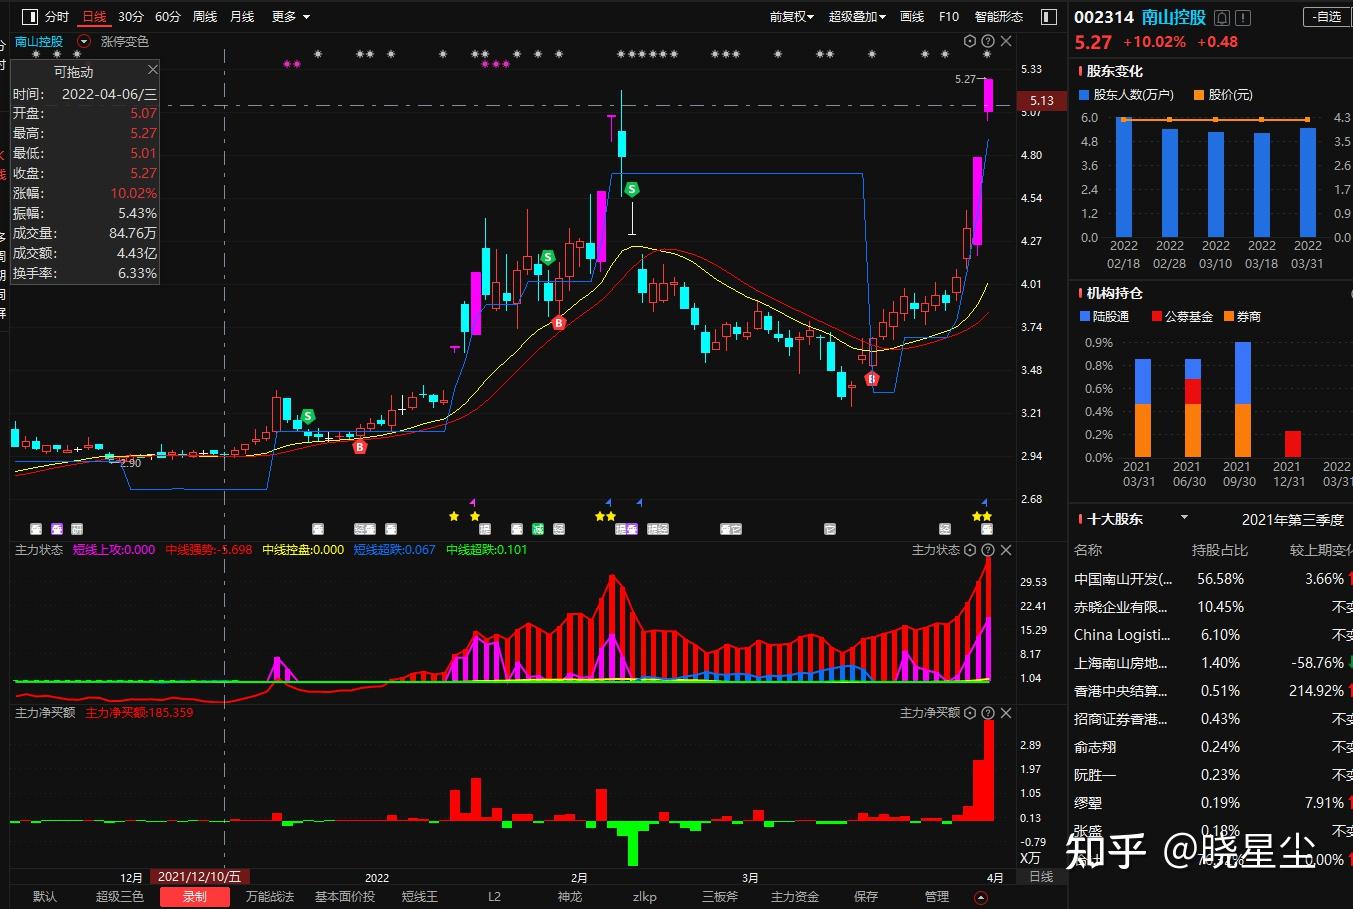Click the -自选 watchlist button
Image resolution: width=1353 pixels, height=909 pixels.
1326,17
